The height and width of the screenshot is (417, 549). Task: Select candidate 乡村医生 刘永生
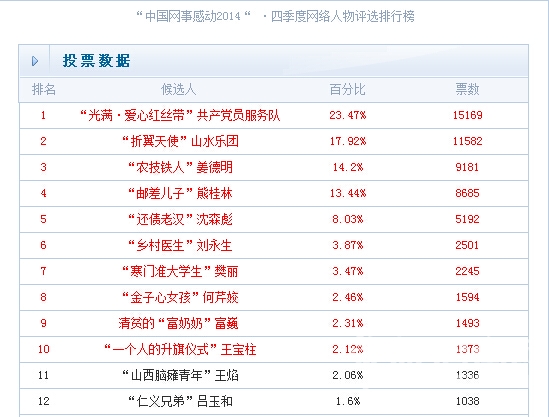(180, 245)
